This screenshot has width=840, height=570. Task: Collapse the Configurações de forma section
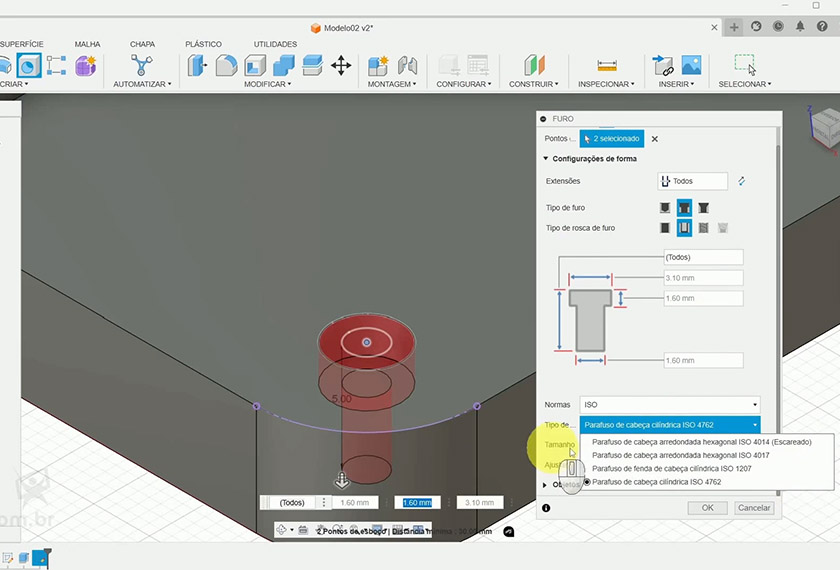[x=546, y=159]
